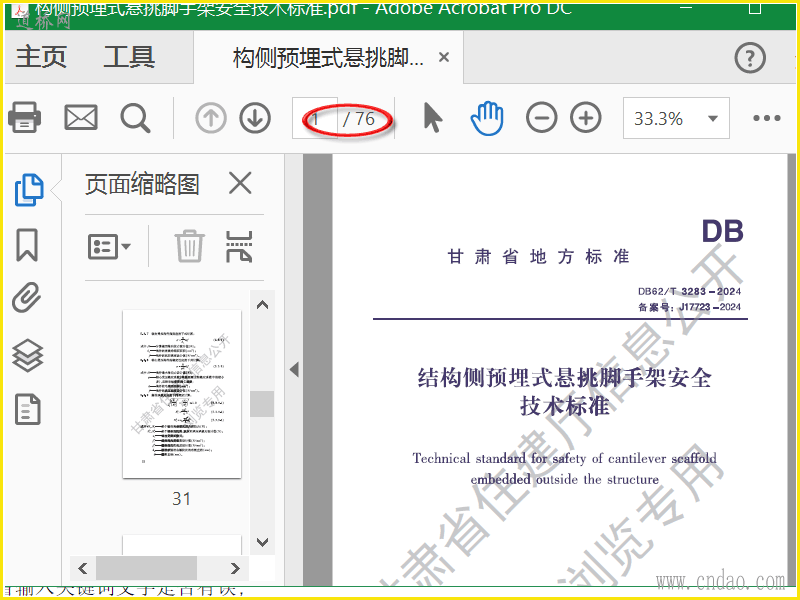Click the horizontal scrollbar thumb in thumbnails

[x=146, y=568]
